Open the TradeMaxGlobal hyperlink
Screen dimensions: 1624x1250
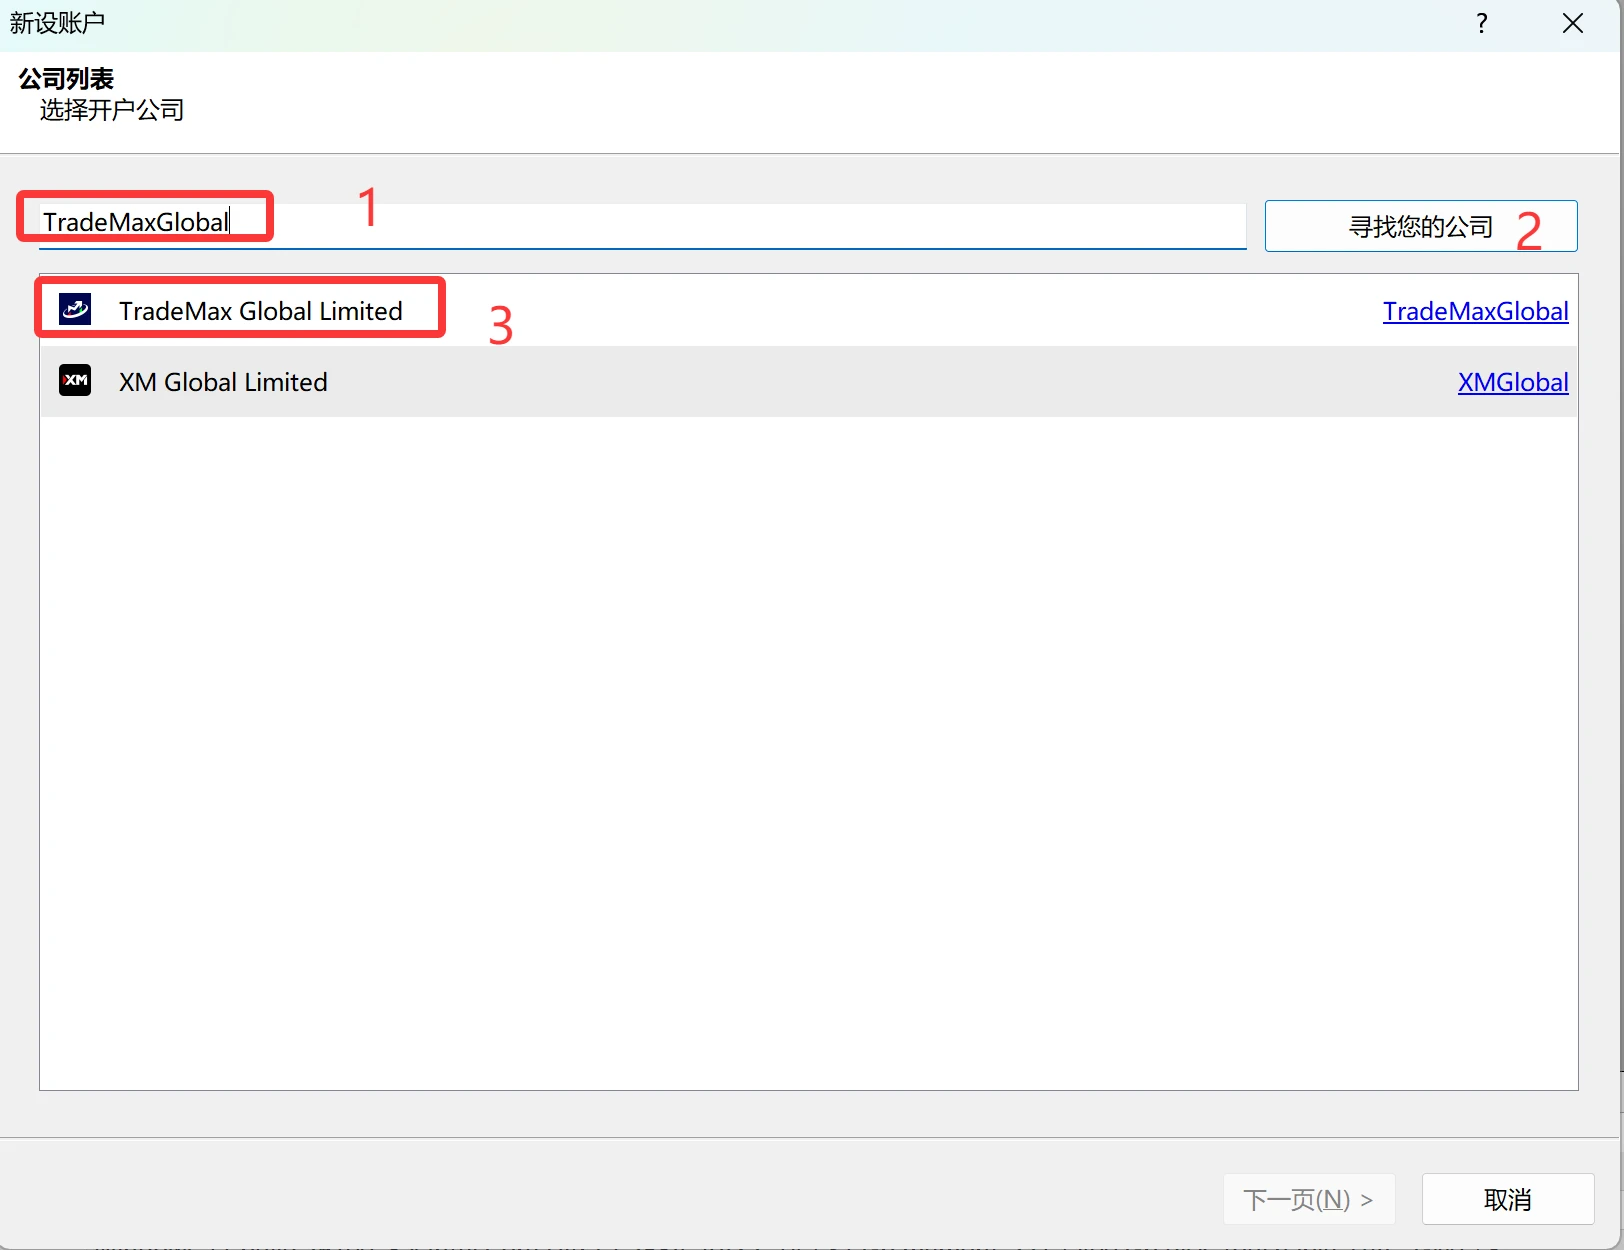point(1475,311)
